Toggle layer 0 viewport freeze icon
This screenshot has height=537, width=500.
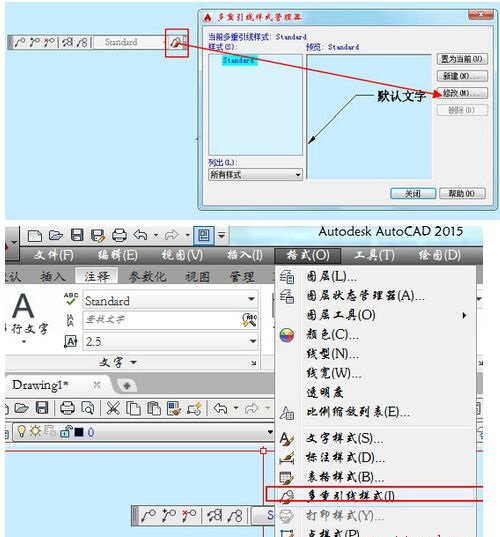pos(50,432)
